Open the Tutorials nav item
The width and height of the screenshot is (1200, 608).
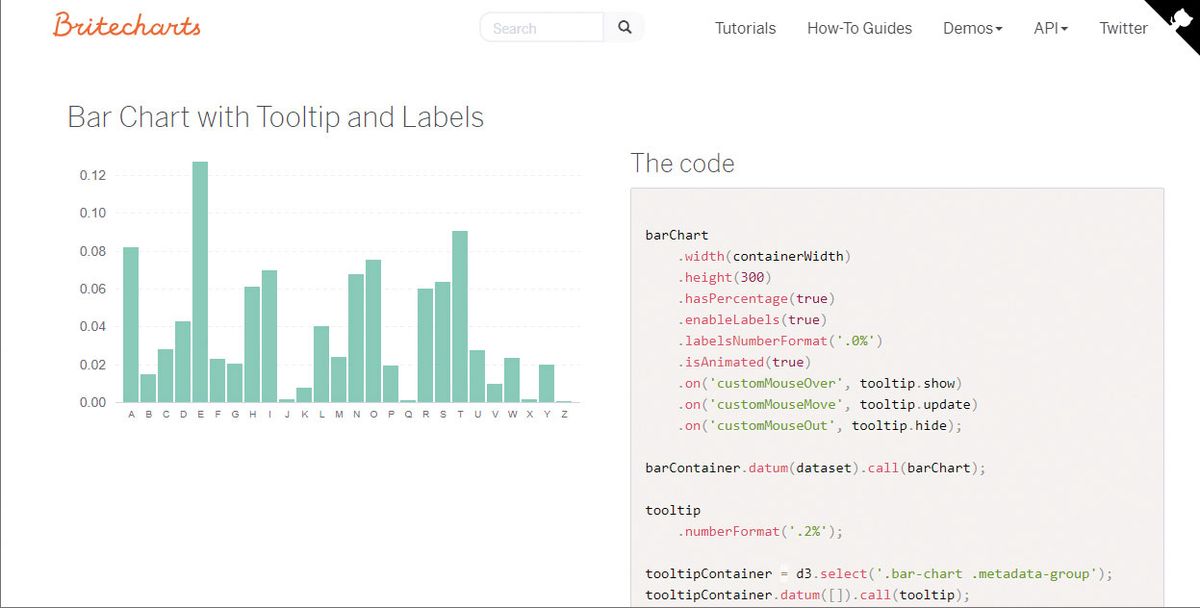(x=745, y=28)
